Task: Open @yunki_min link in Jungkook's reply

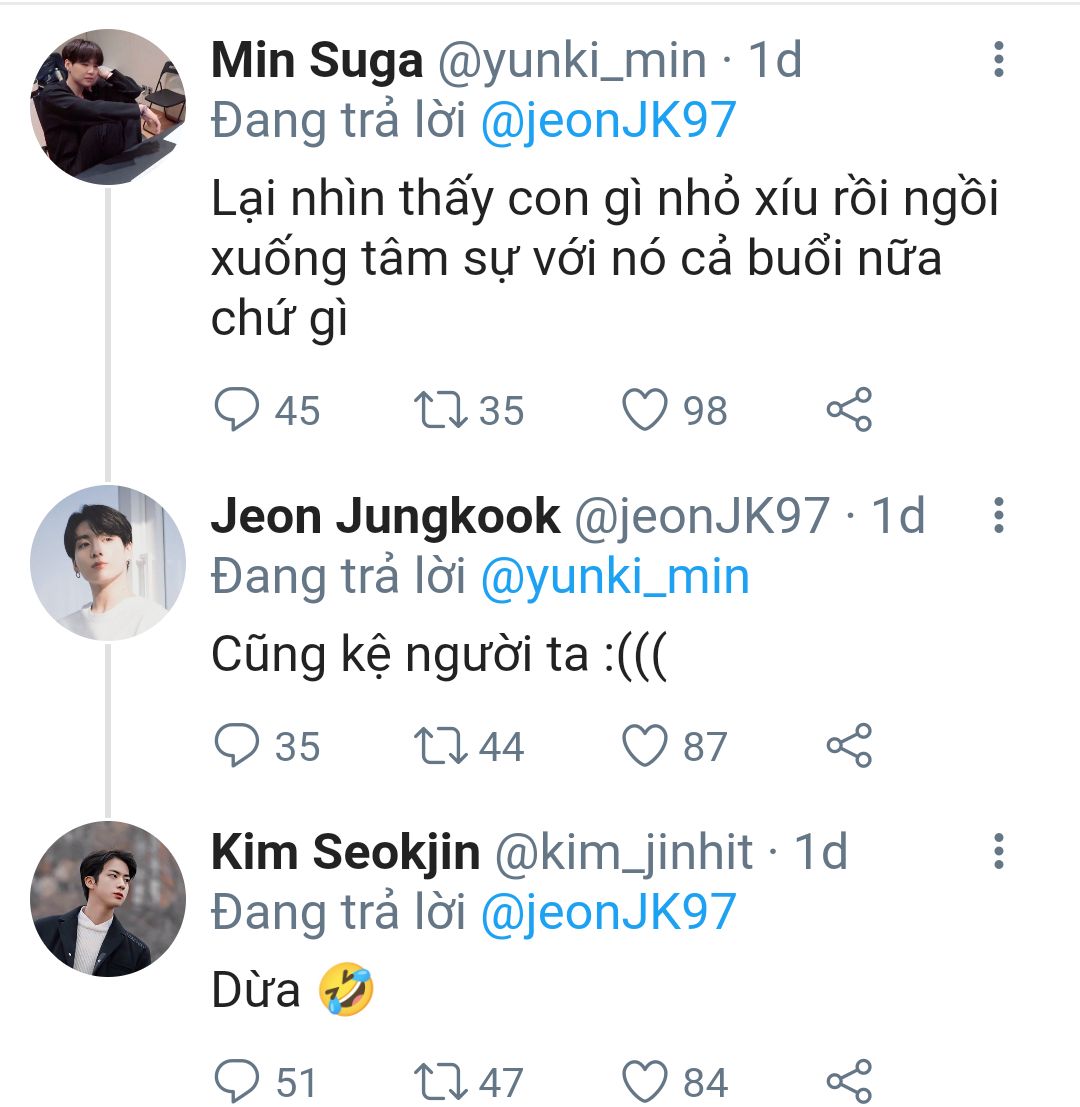Action: pos(614,578)
